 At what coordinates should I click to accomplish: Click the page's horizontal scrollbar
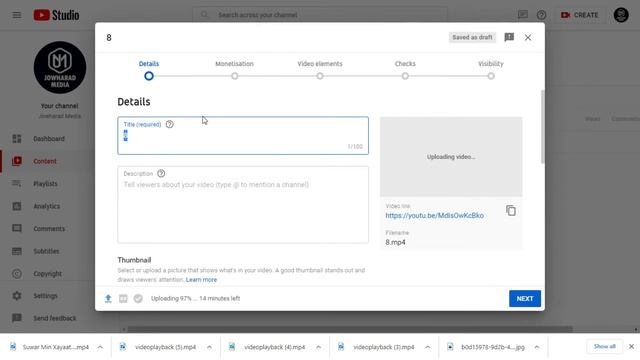point(350,329)
